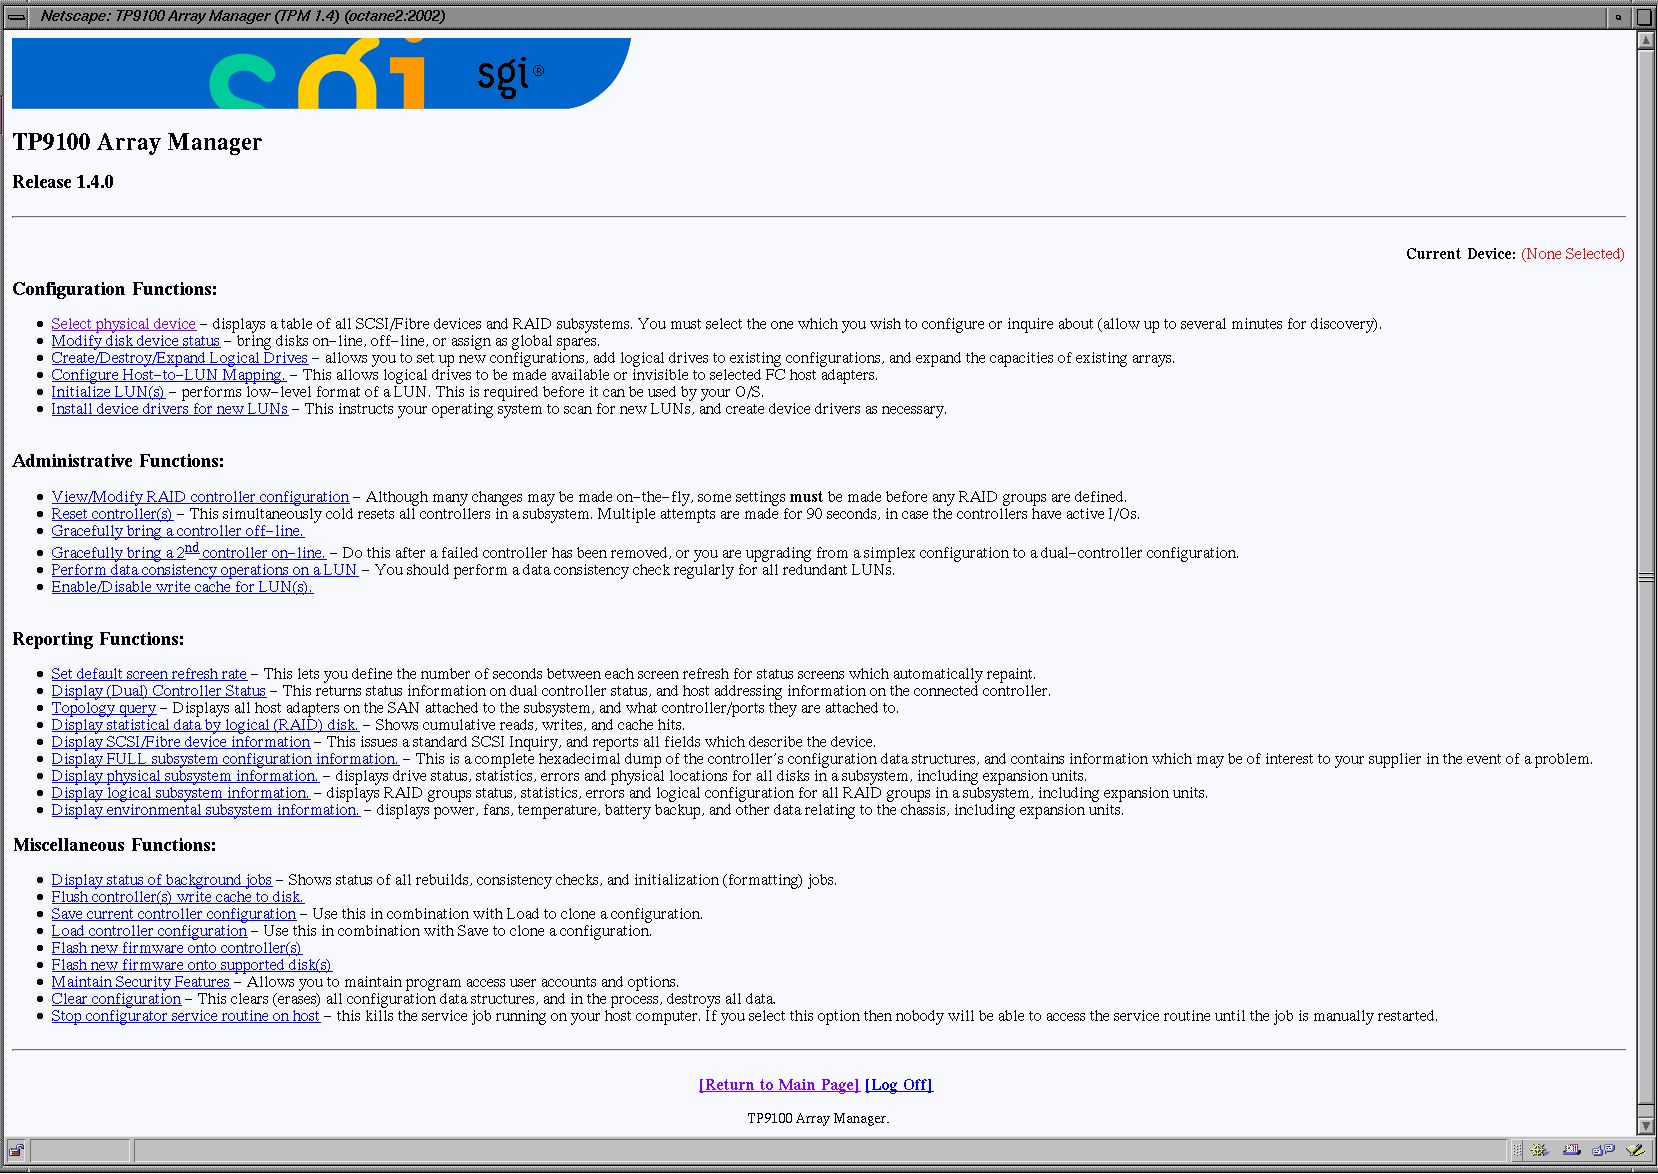Click the component bar drag handle
Image resolution: width=1658 pixels, height=1174 pixels.
[1517, 1150]
